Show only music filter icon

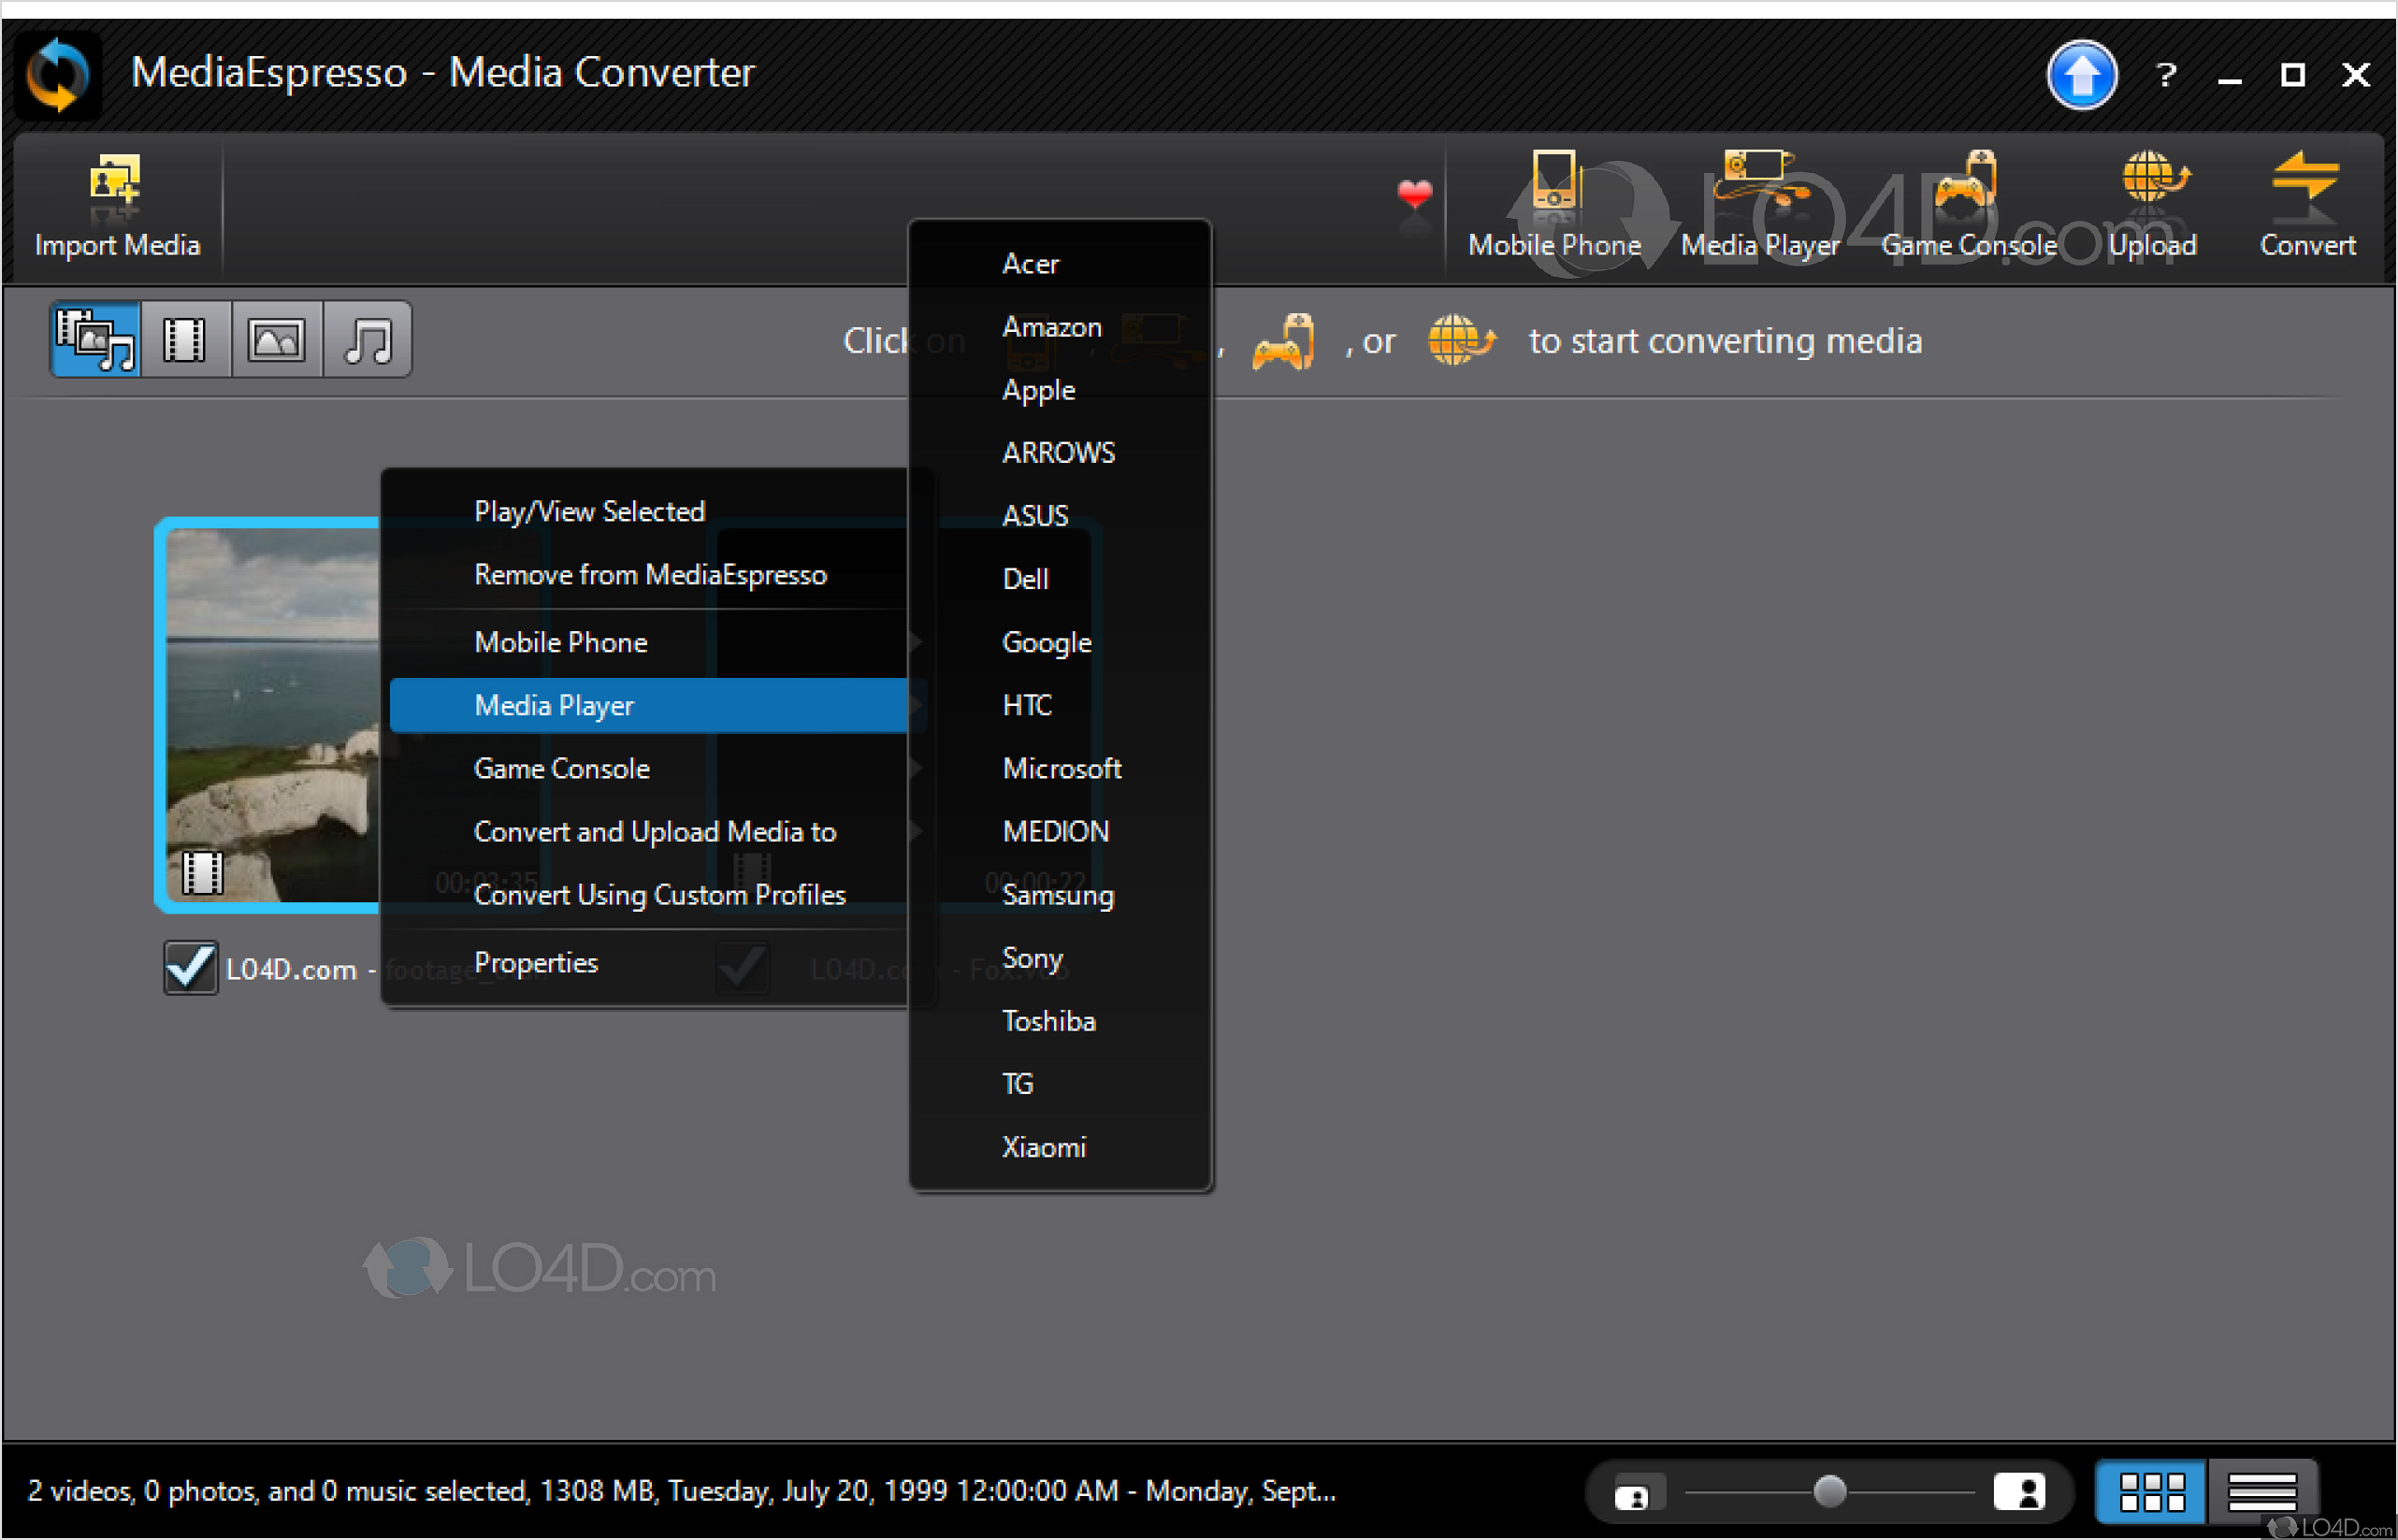(x=367, y=340)
